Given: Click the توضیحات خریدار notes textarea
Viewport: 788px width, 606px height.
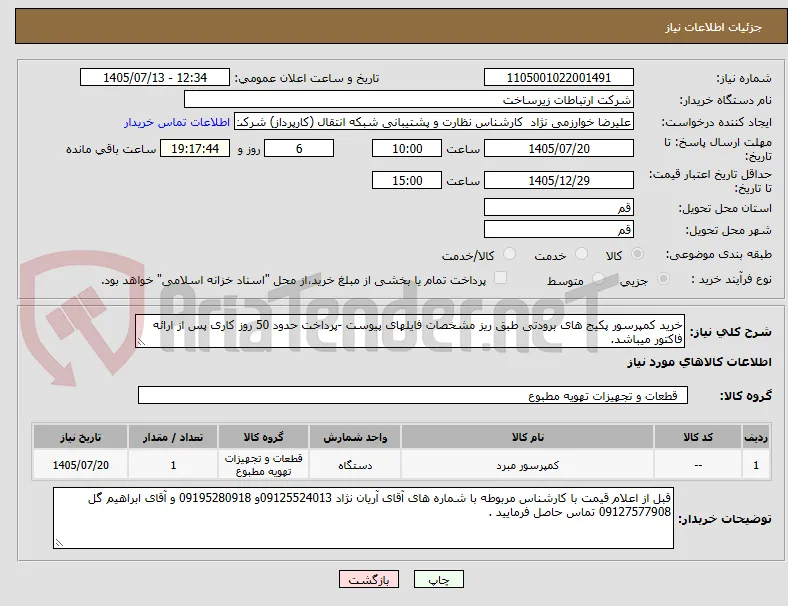Looking at the screenshot, I should click(x=363, y=518).
